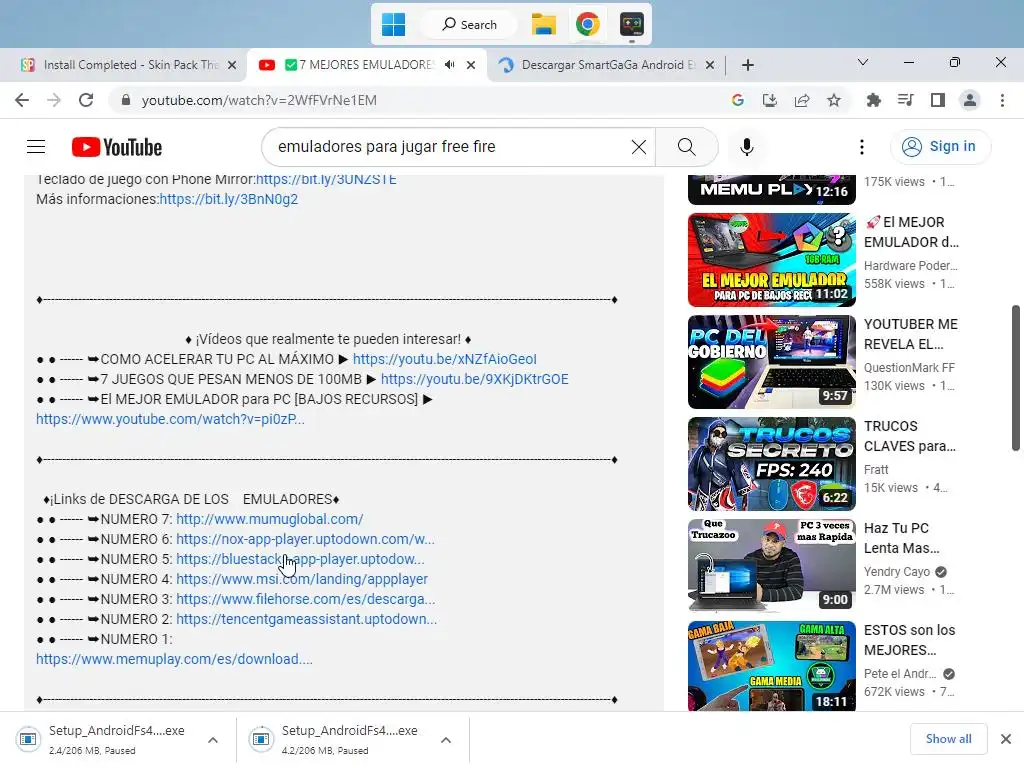Click the YouTube search magnifier button

(686, 147)
